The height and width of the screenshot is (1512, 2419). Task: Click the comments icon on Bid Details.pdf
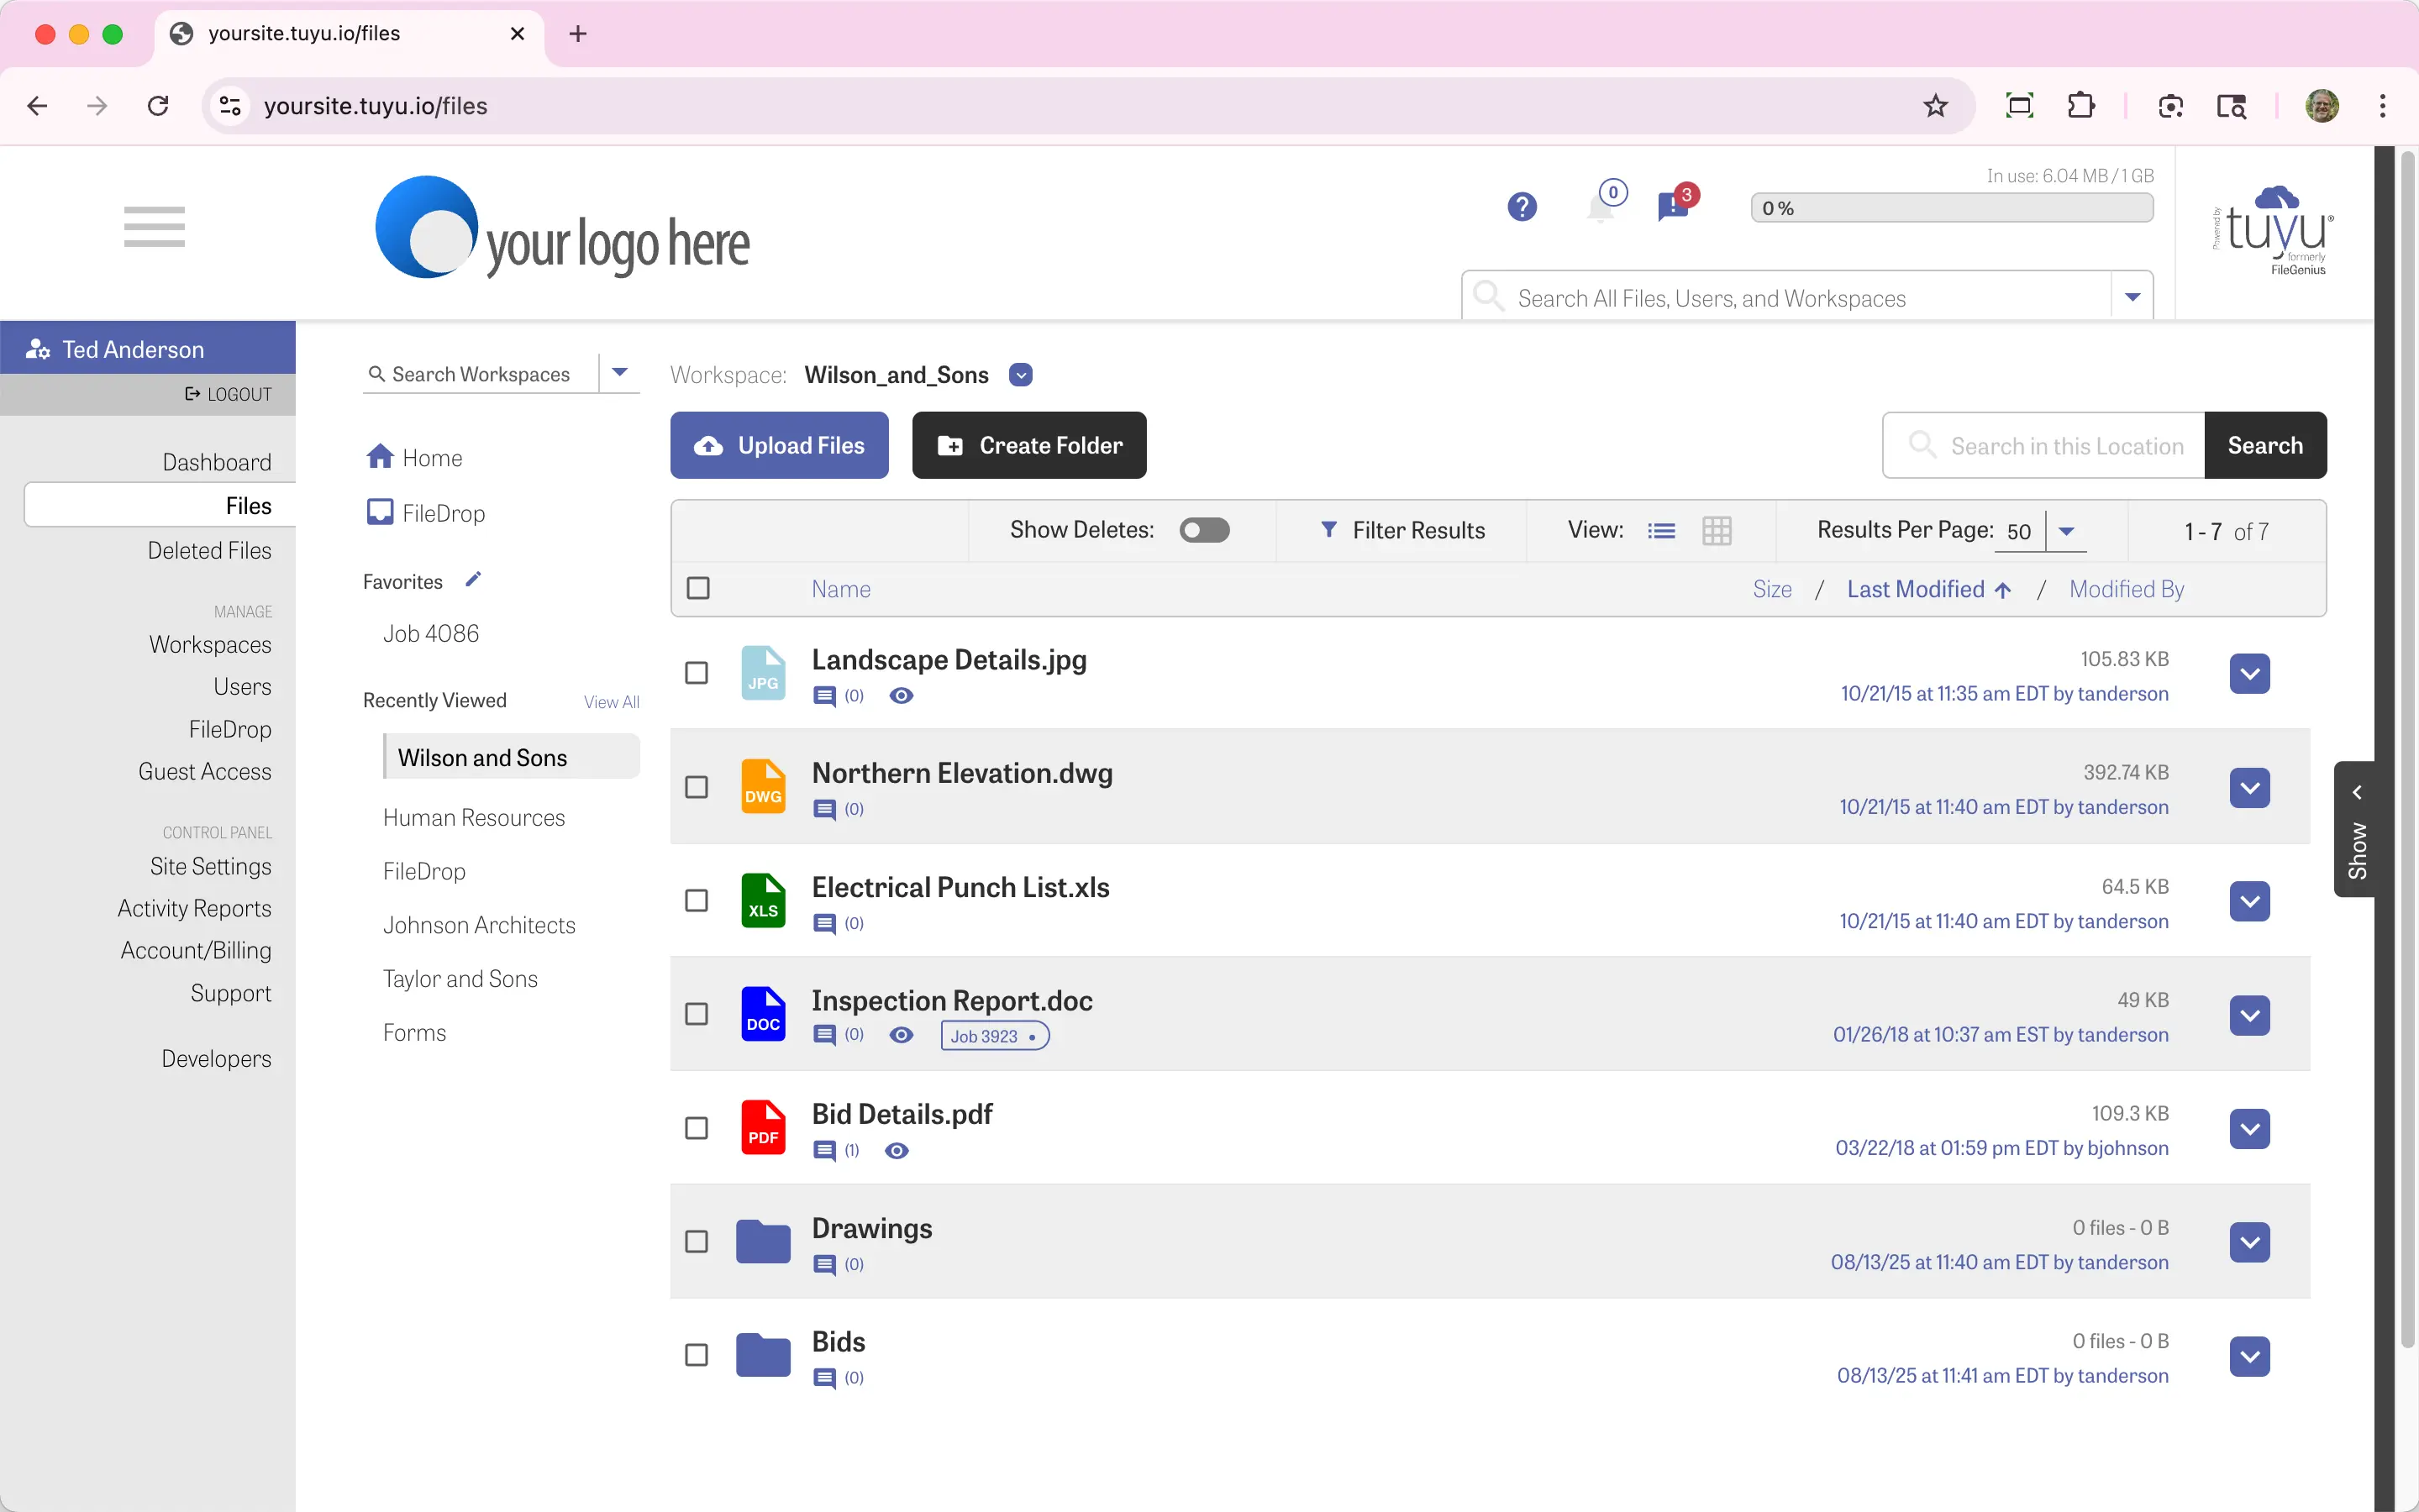(x=826, y=1150)
